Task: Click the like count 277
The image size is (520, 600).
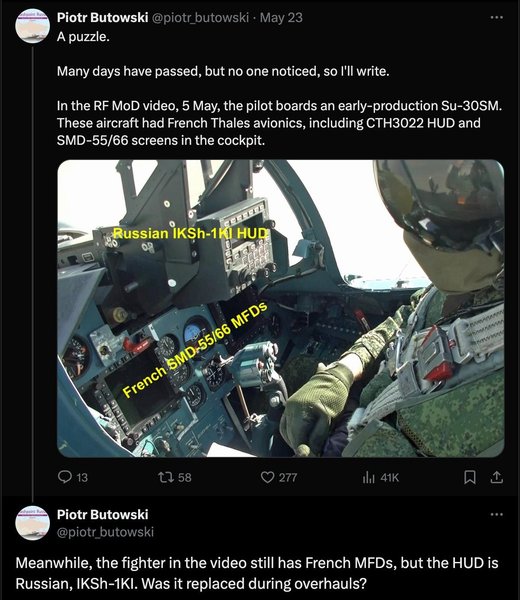Action: pos(288,478)
